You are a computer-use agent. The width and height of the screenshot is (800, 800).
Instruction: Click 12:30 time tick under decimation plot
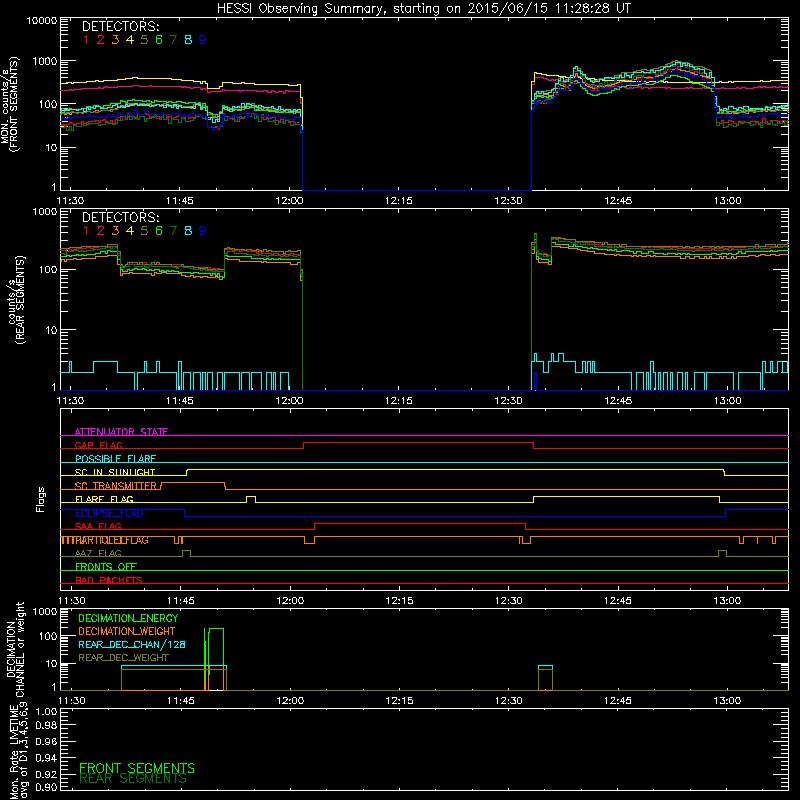[x=508, y=700]
